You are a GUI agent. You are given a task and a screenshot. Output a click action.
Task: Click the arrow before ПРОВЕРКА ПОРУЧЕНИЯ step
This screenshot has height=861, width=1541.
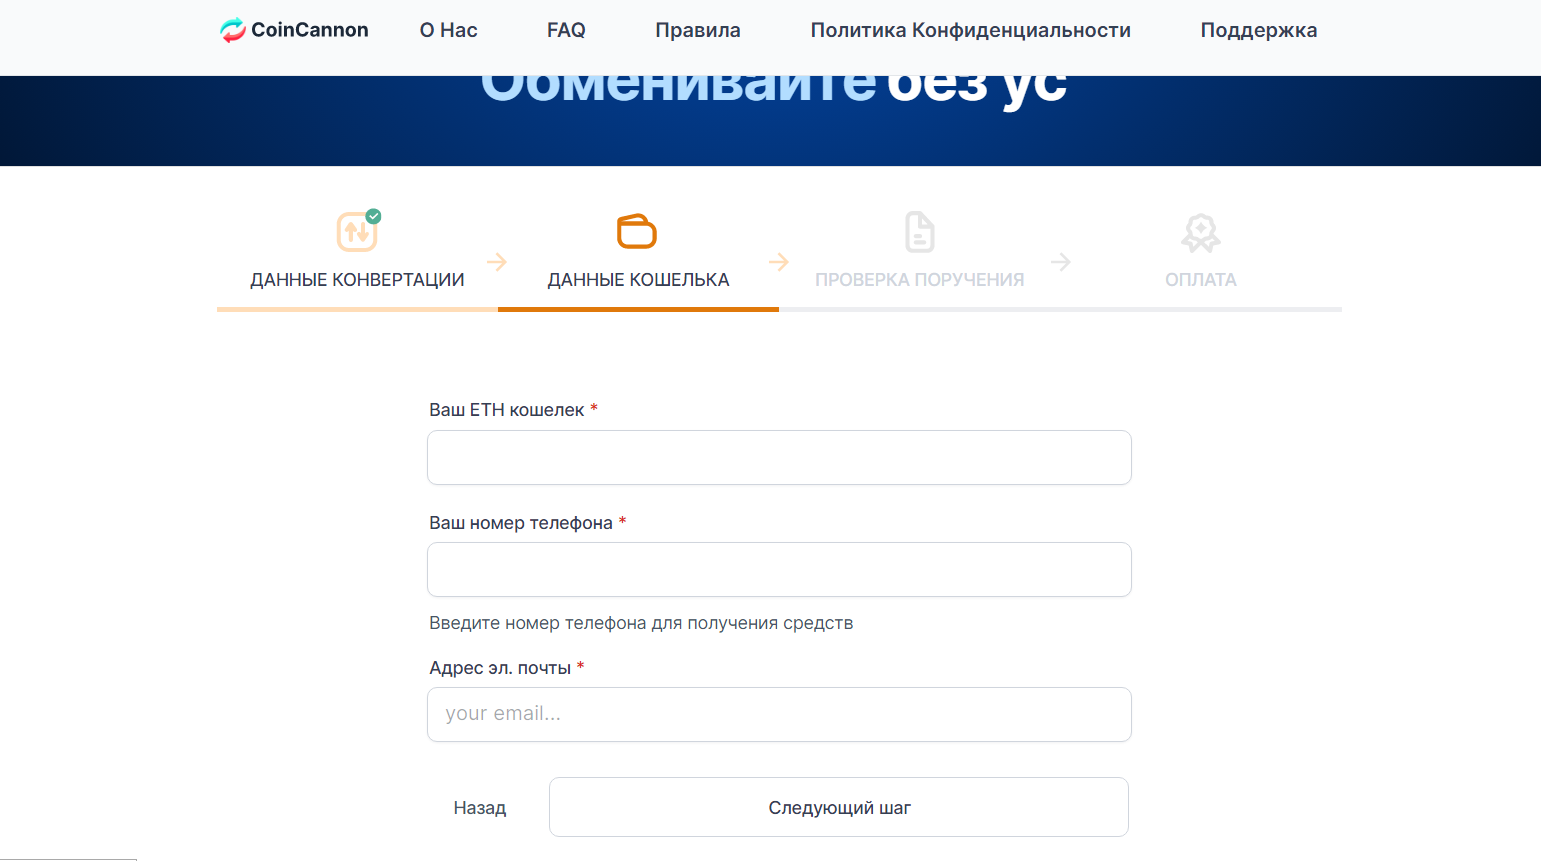point(778,262)
